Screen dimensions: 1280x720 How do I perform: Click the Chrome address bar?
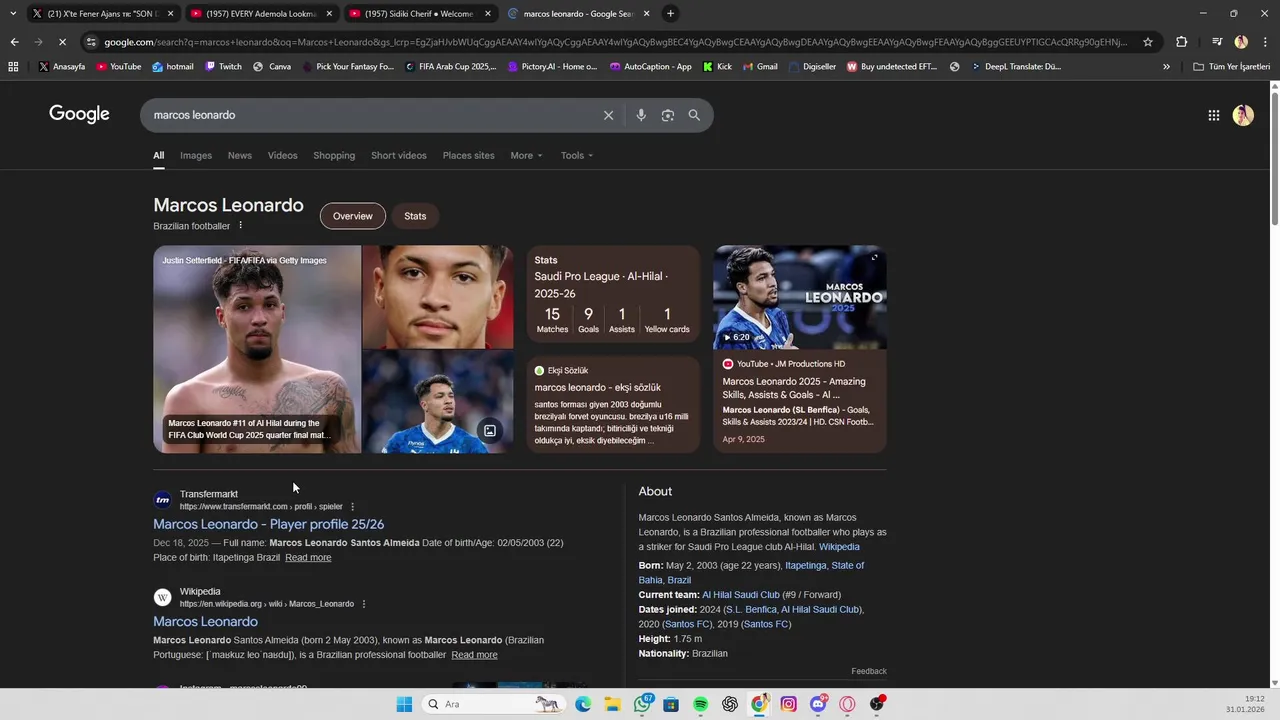[x=615, y=42]
